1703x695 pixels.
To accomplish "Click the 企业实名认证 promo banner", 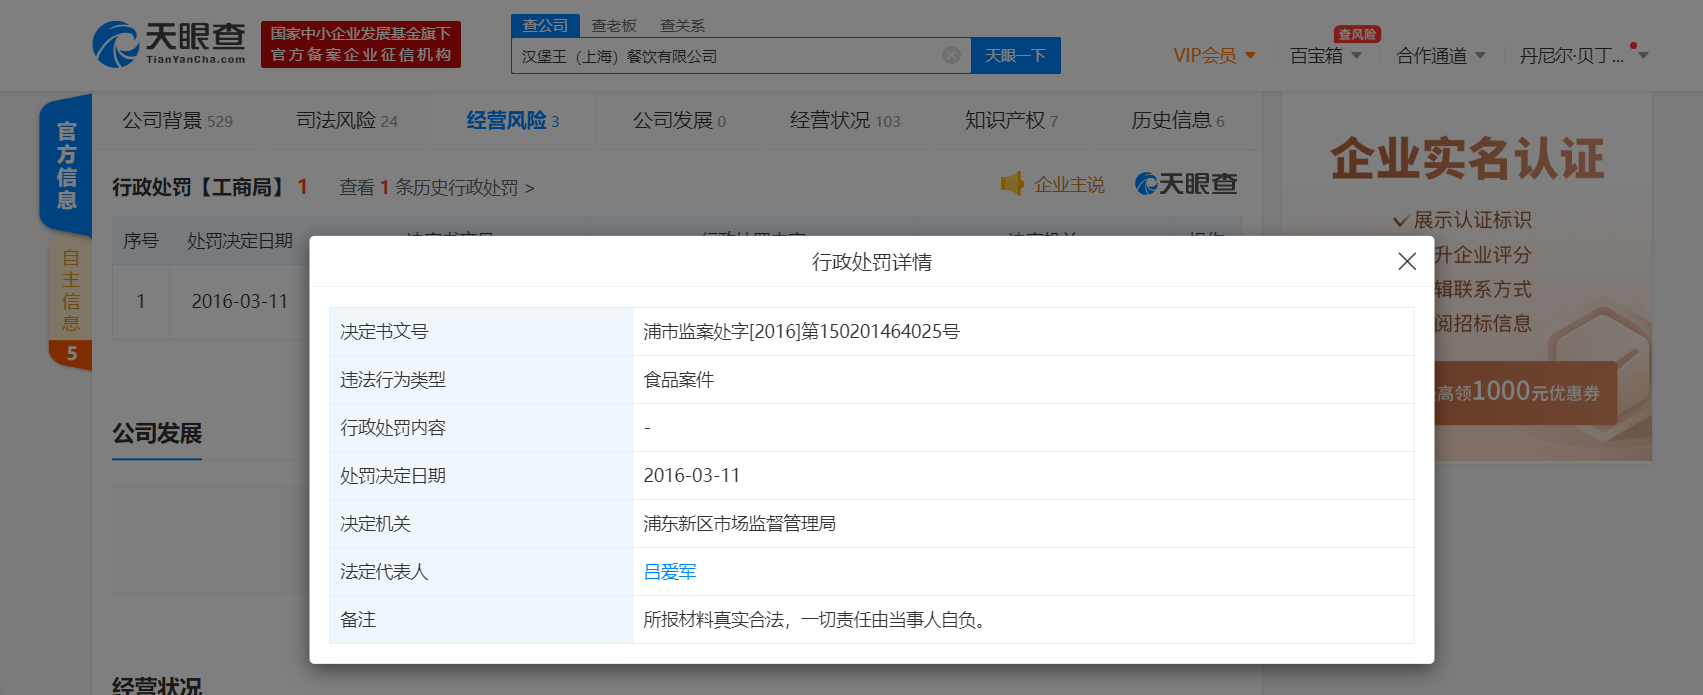I will 1467,159.
